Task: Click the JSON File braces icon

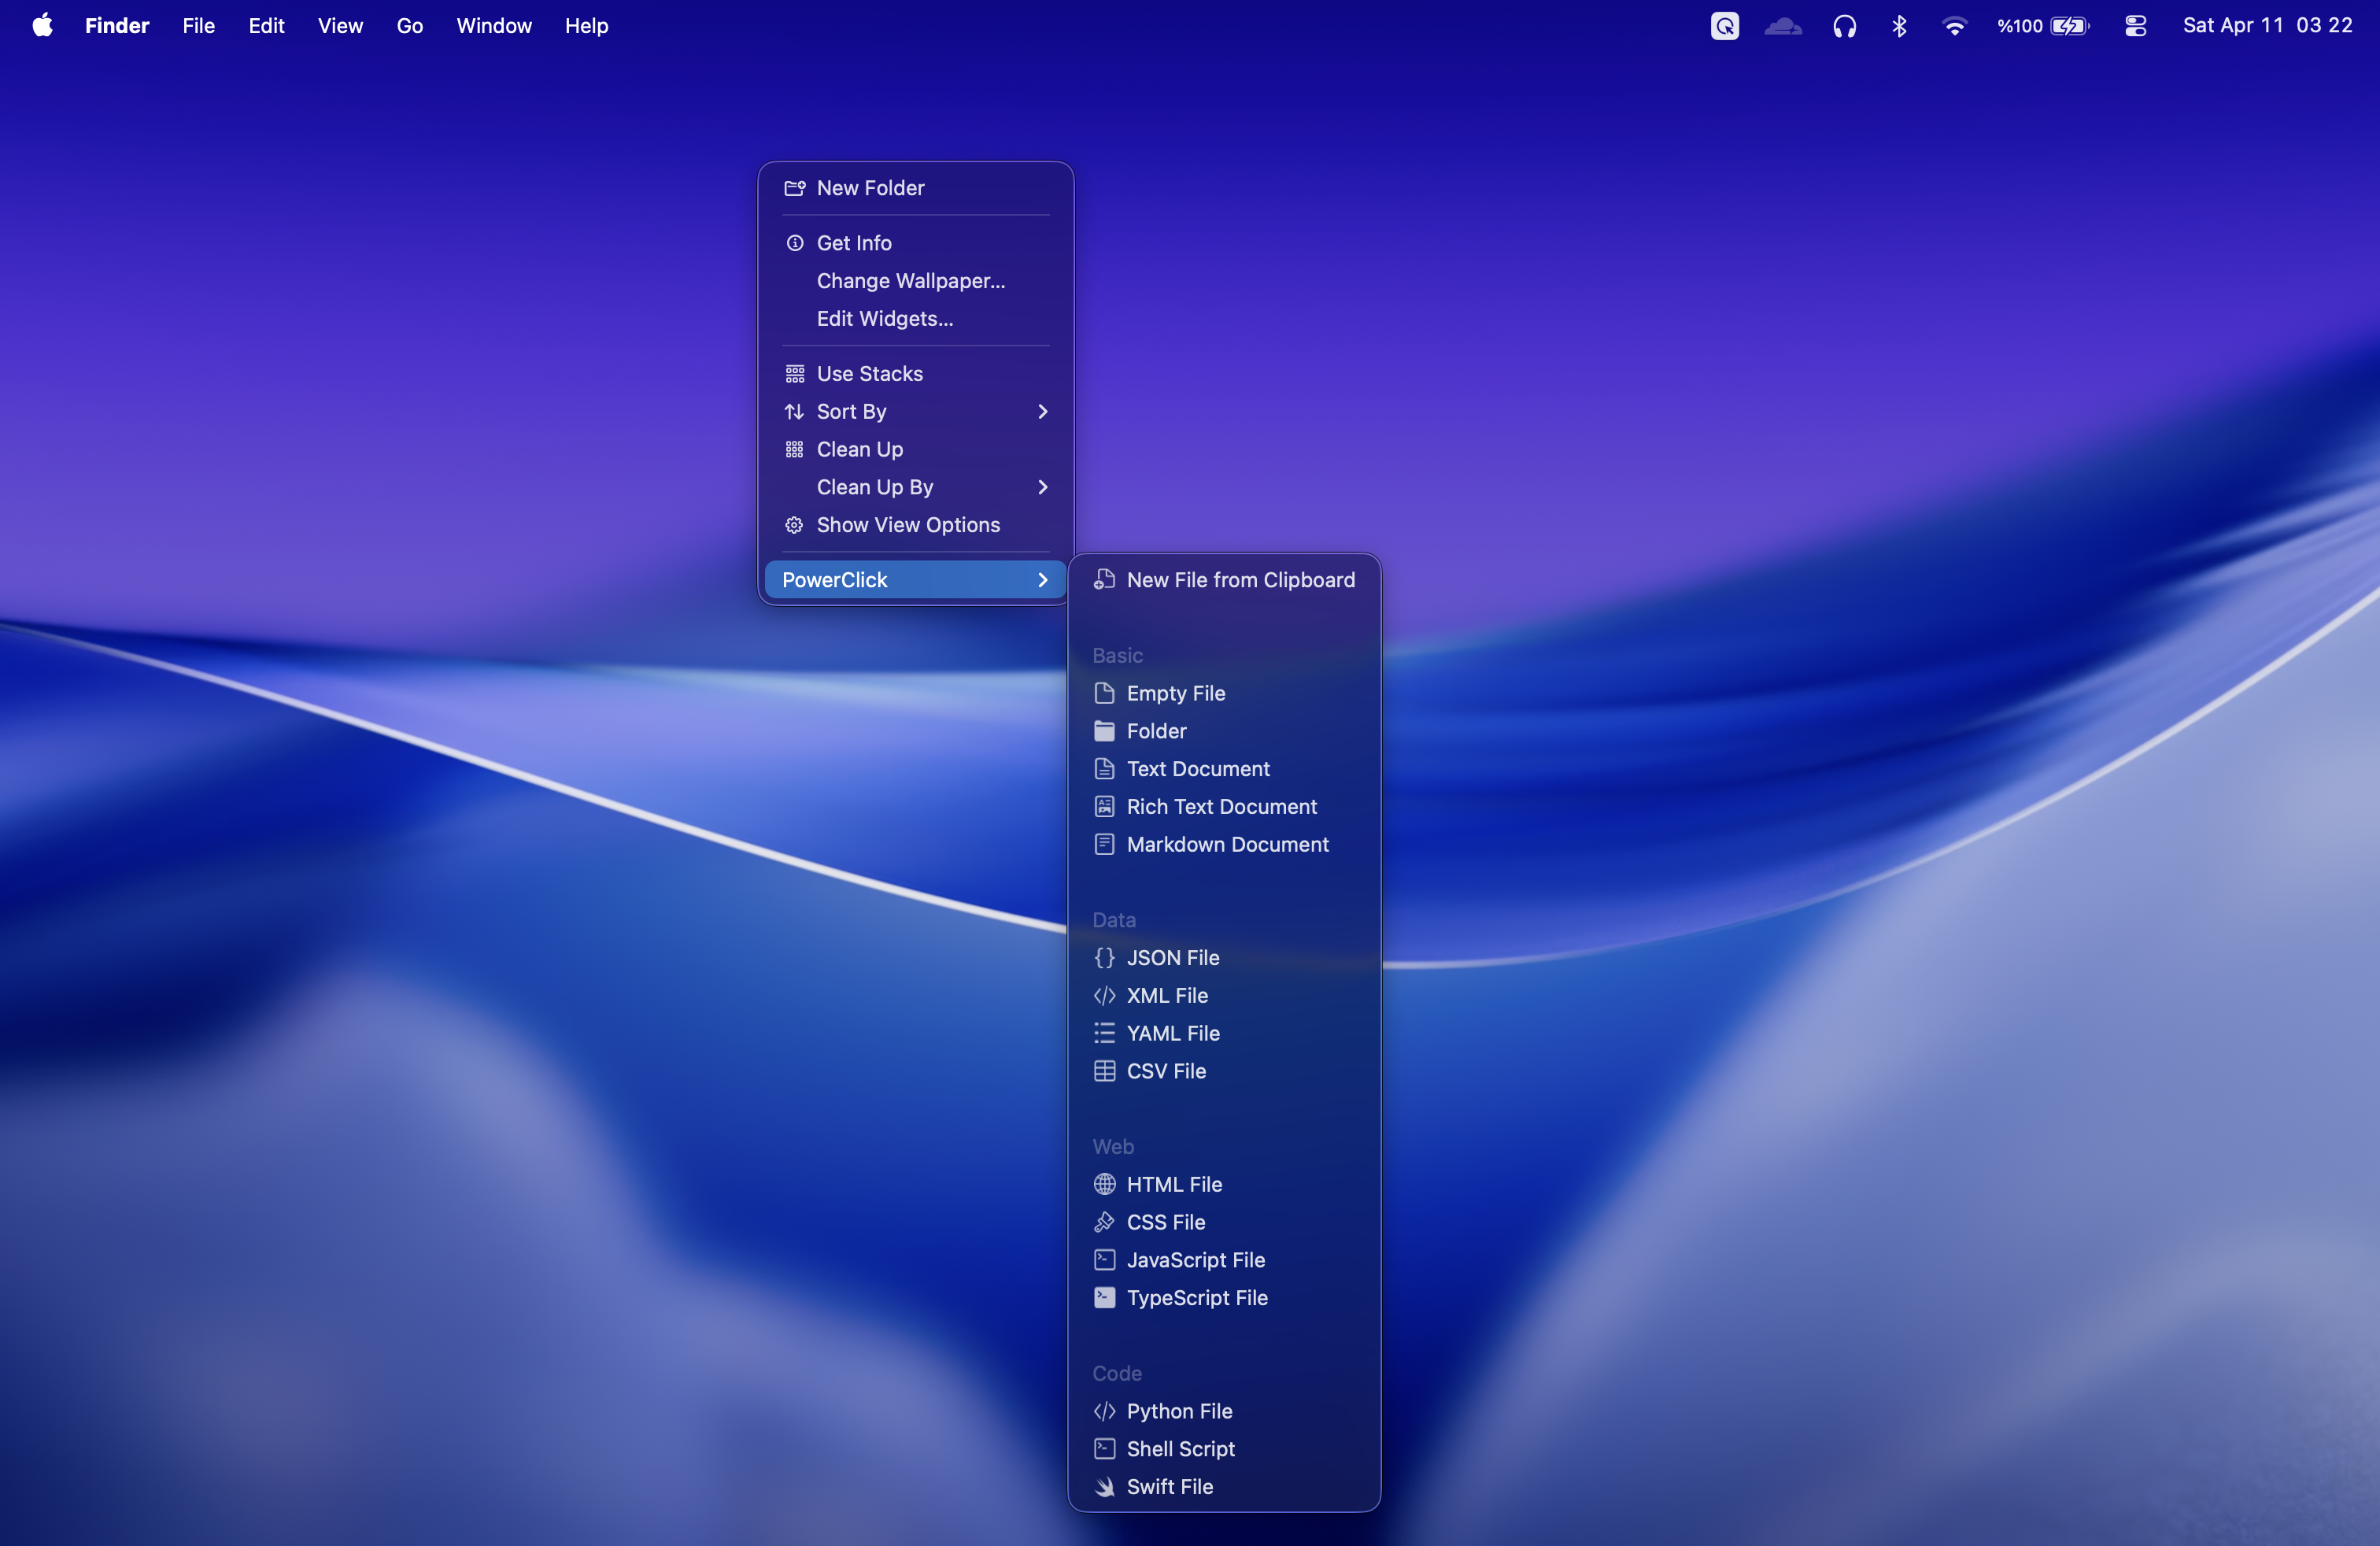Action: [1104, 958]
